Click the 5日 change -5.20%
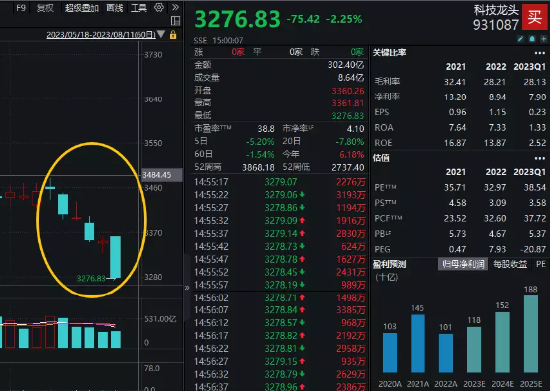The image size is (550, 392). point(260,142)
